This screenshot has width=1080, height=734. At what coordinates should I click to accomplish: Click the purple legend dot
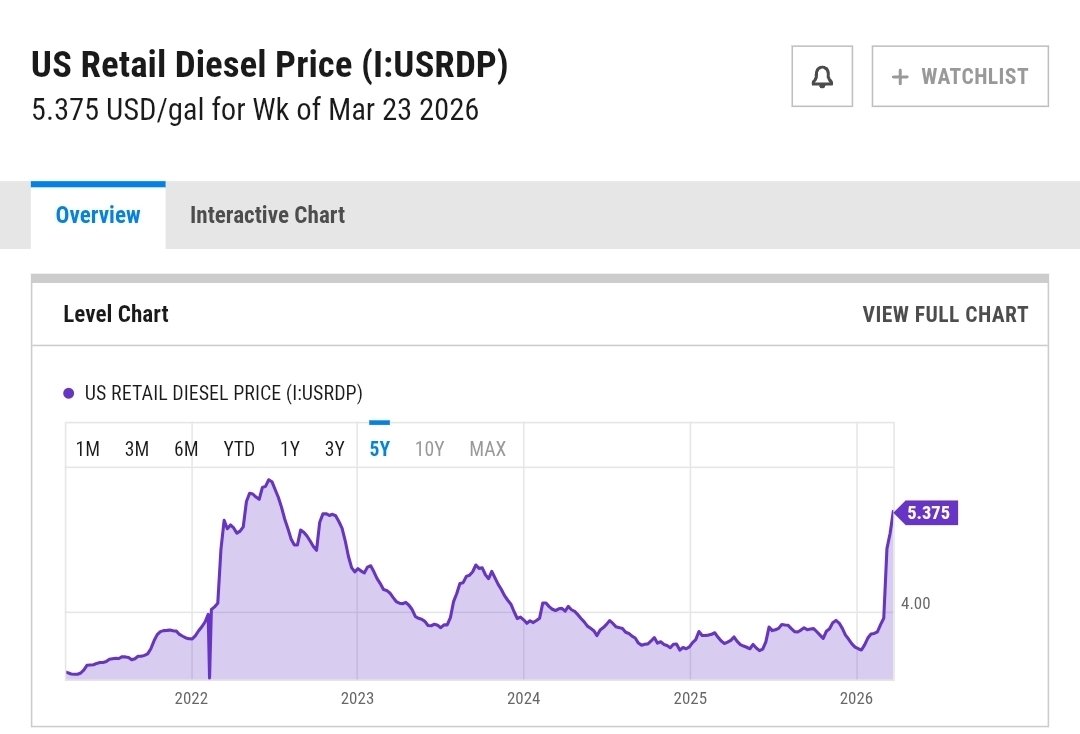click(69, 393)
